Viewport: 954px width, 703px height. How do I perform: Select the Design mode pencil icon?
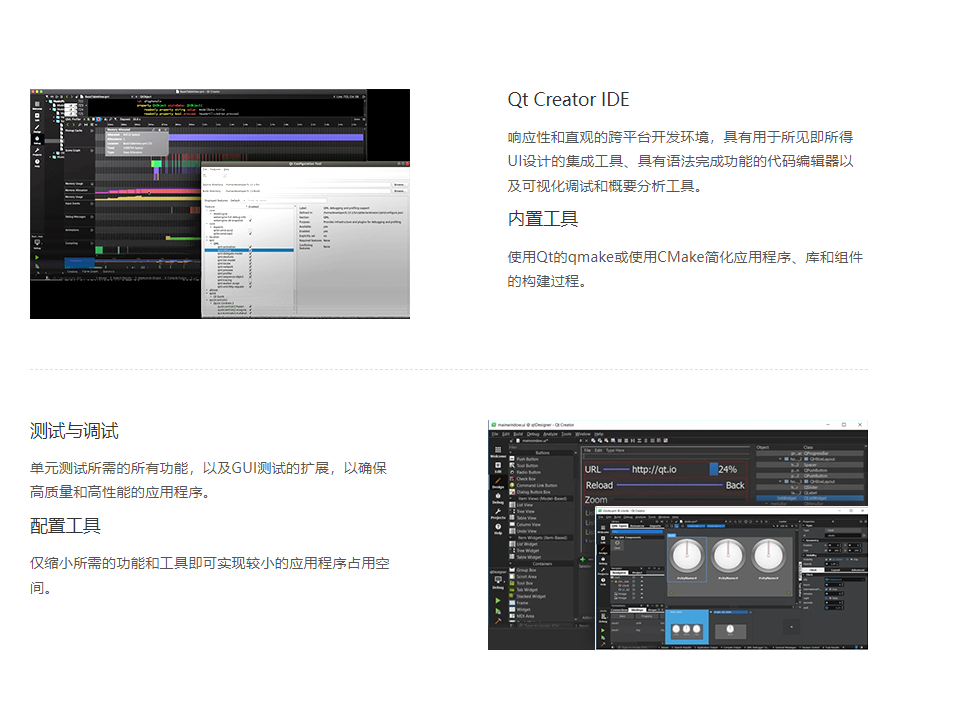tap(497, 482)
